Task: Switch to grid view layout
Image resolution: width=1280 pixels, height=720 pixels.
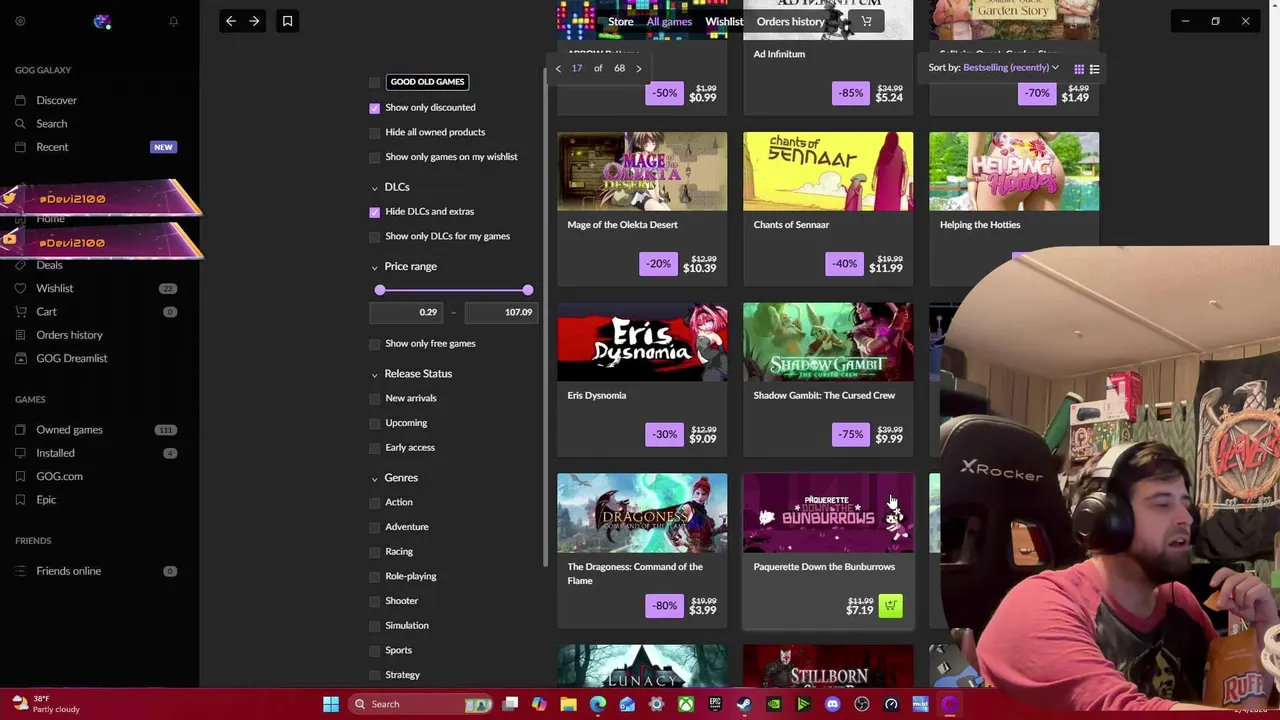Action: pos(1079,69)
